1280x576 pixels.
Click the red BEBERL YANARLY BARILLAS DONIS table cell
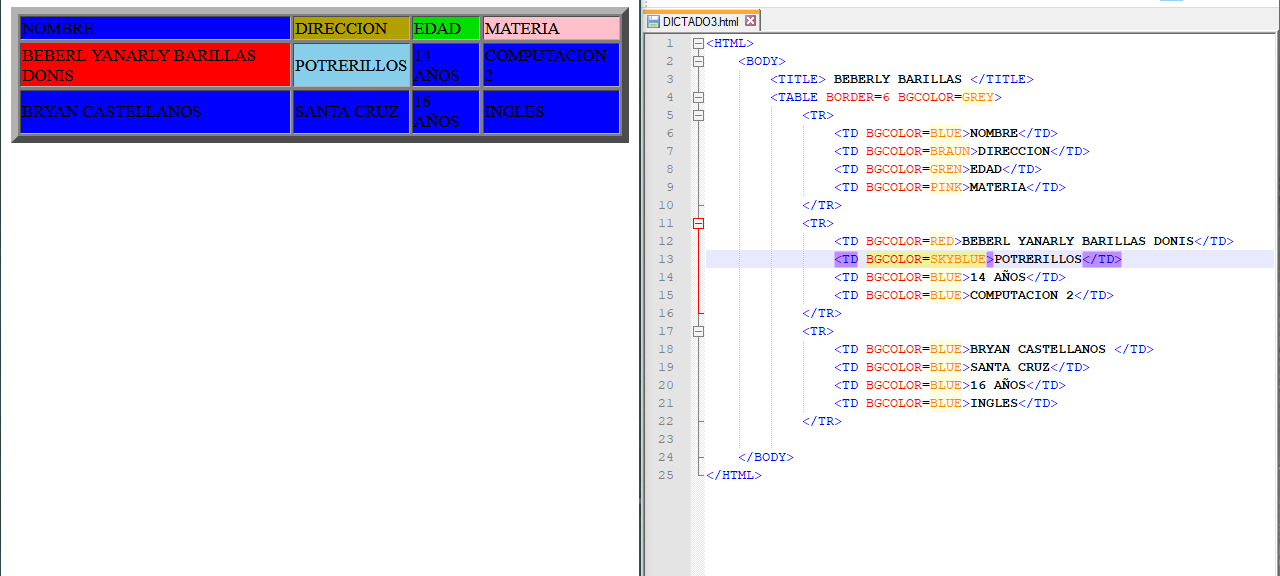pos(155,65)
